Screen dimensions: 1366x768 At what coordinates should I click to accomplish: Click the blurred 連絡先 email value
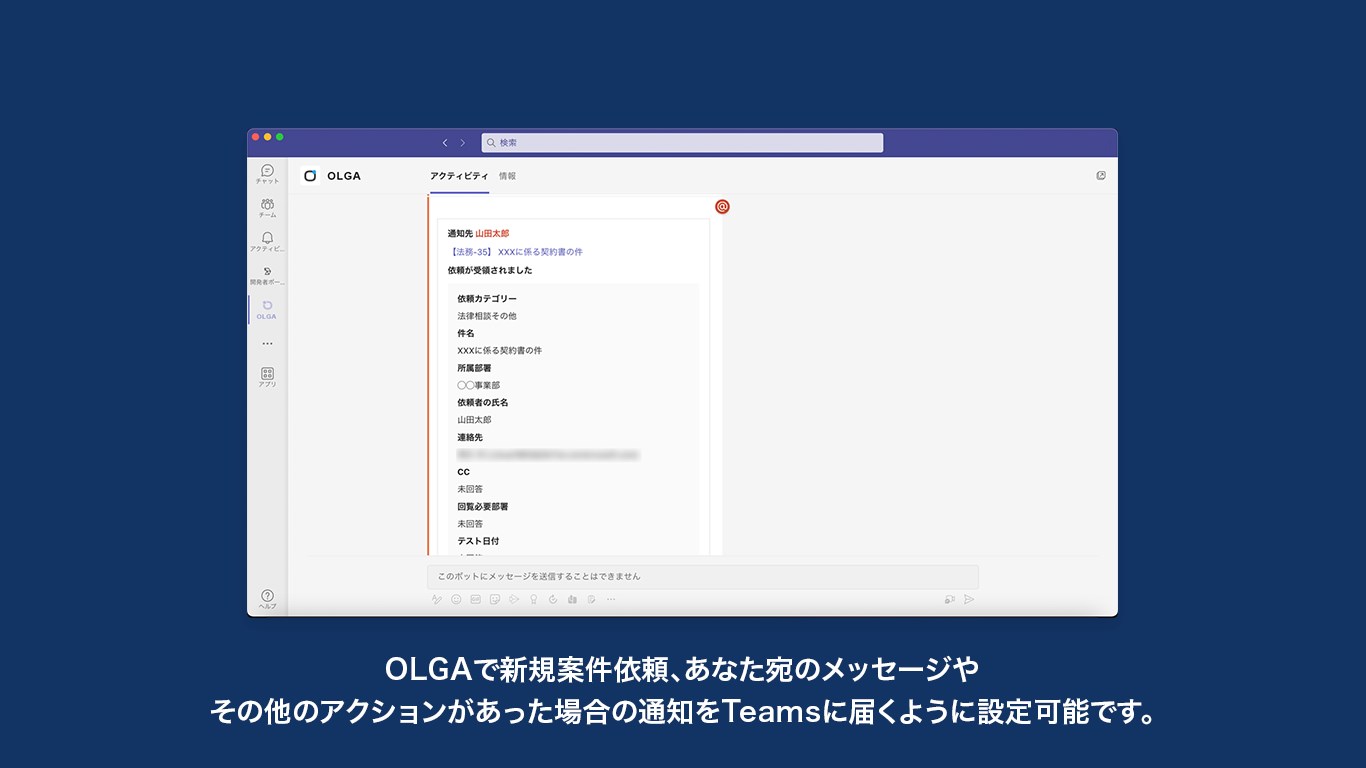(x=548, y=454)
